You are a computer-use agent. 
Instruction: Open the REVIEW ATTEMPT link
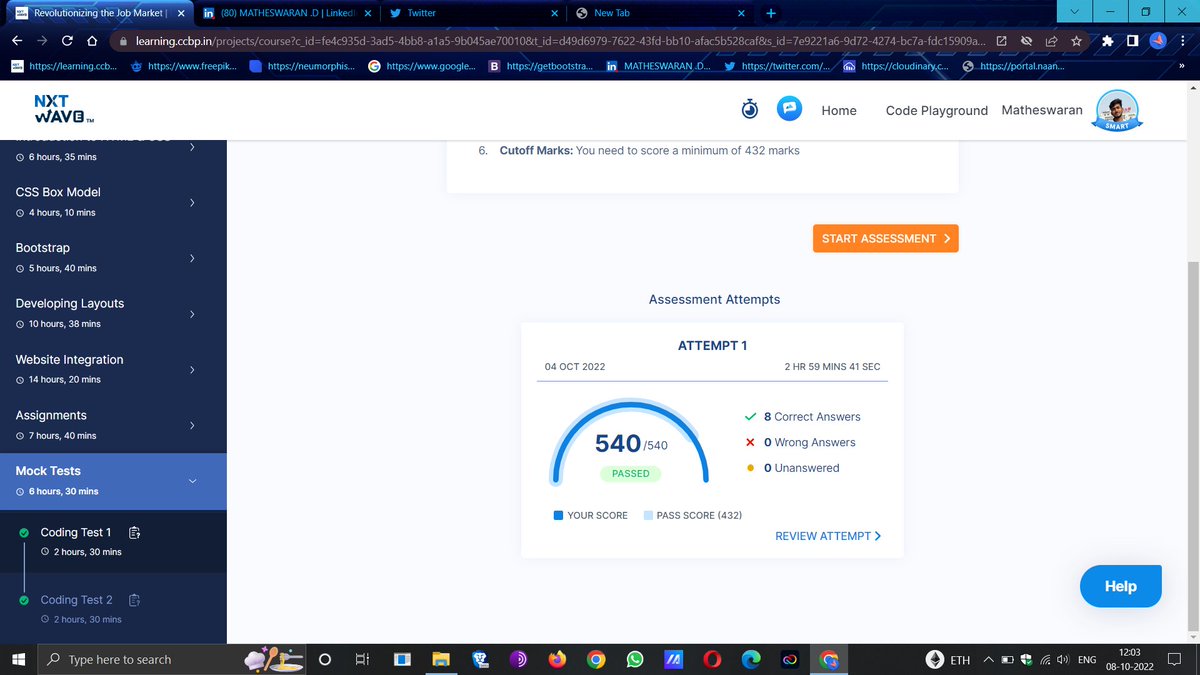(x=828, y=536)
